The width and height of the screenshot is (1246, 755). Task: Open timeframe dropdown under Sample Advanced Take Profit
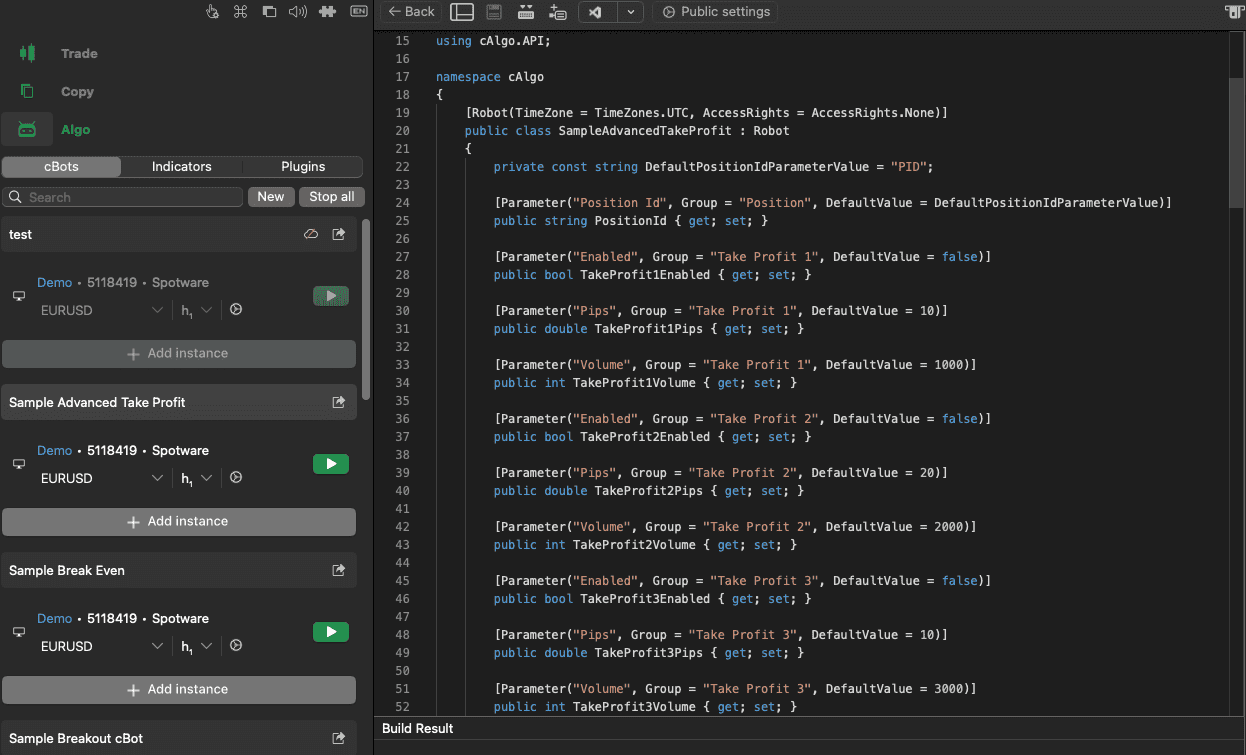click(196, 479)
